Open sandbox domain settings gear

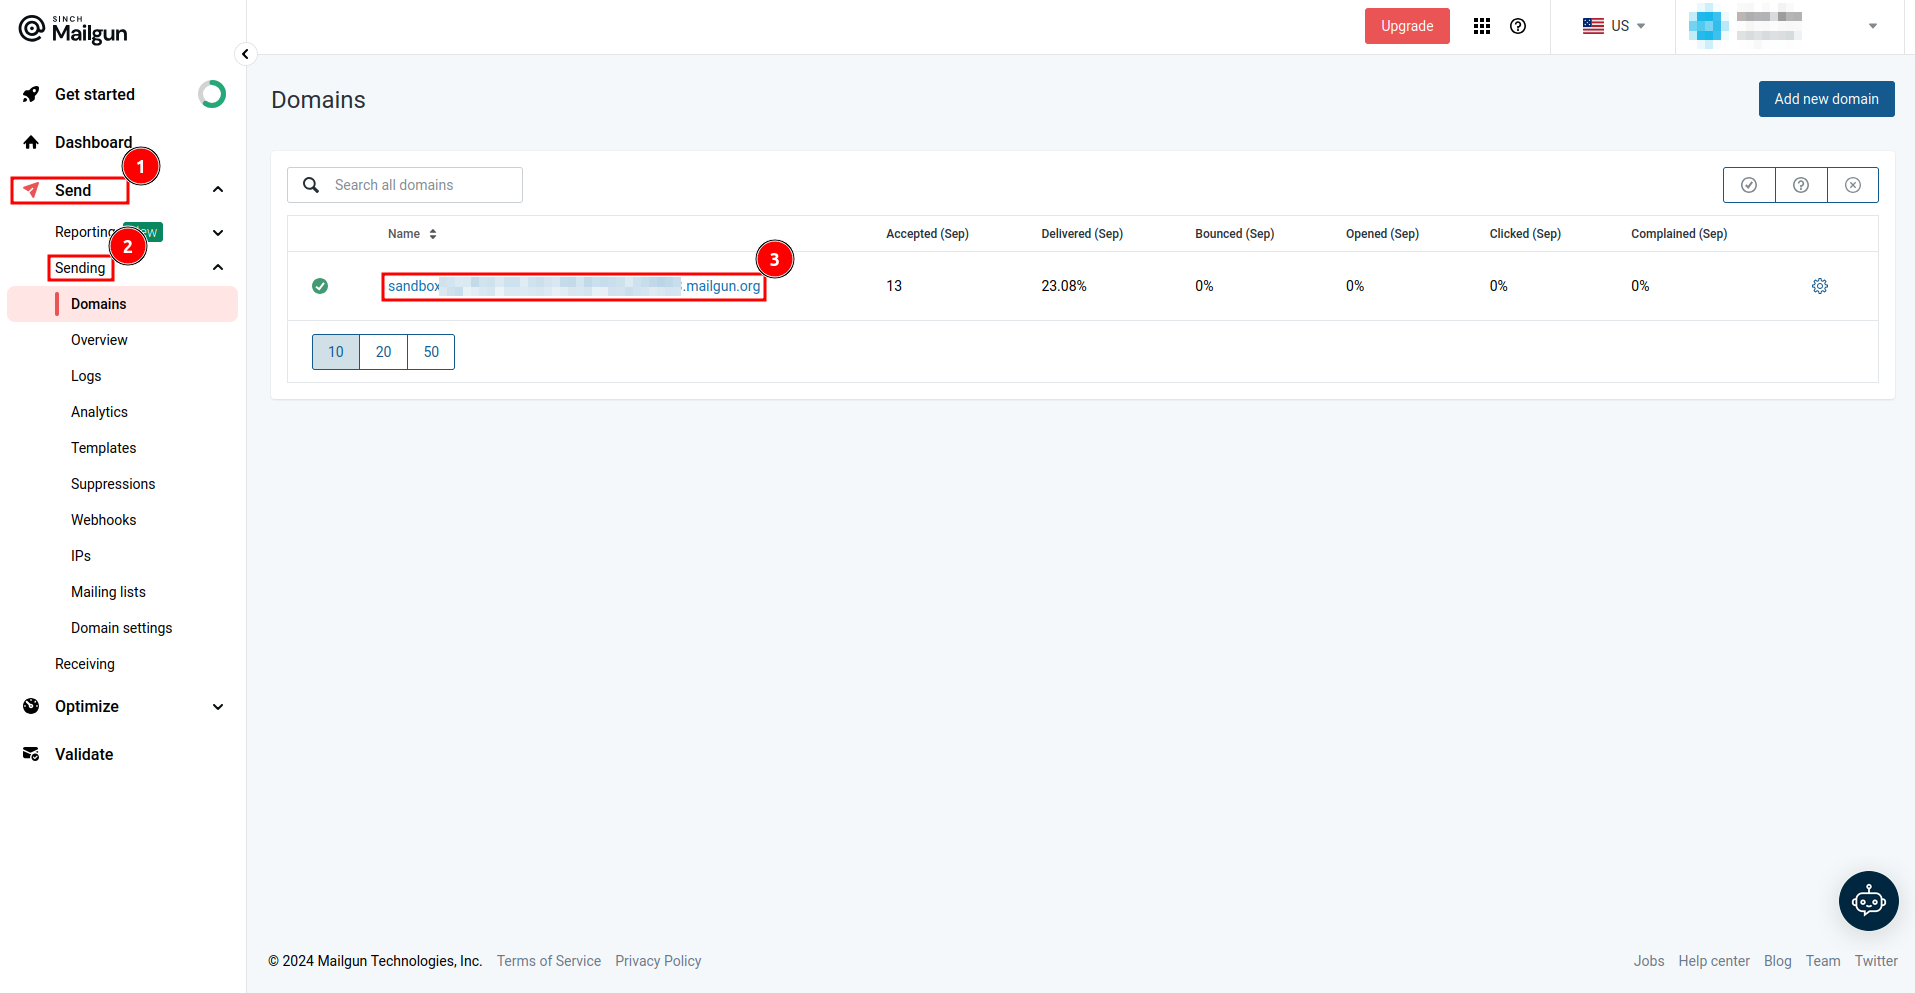[x=1820, y=286]
